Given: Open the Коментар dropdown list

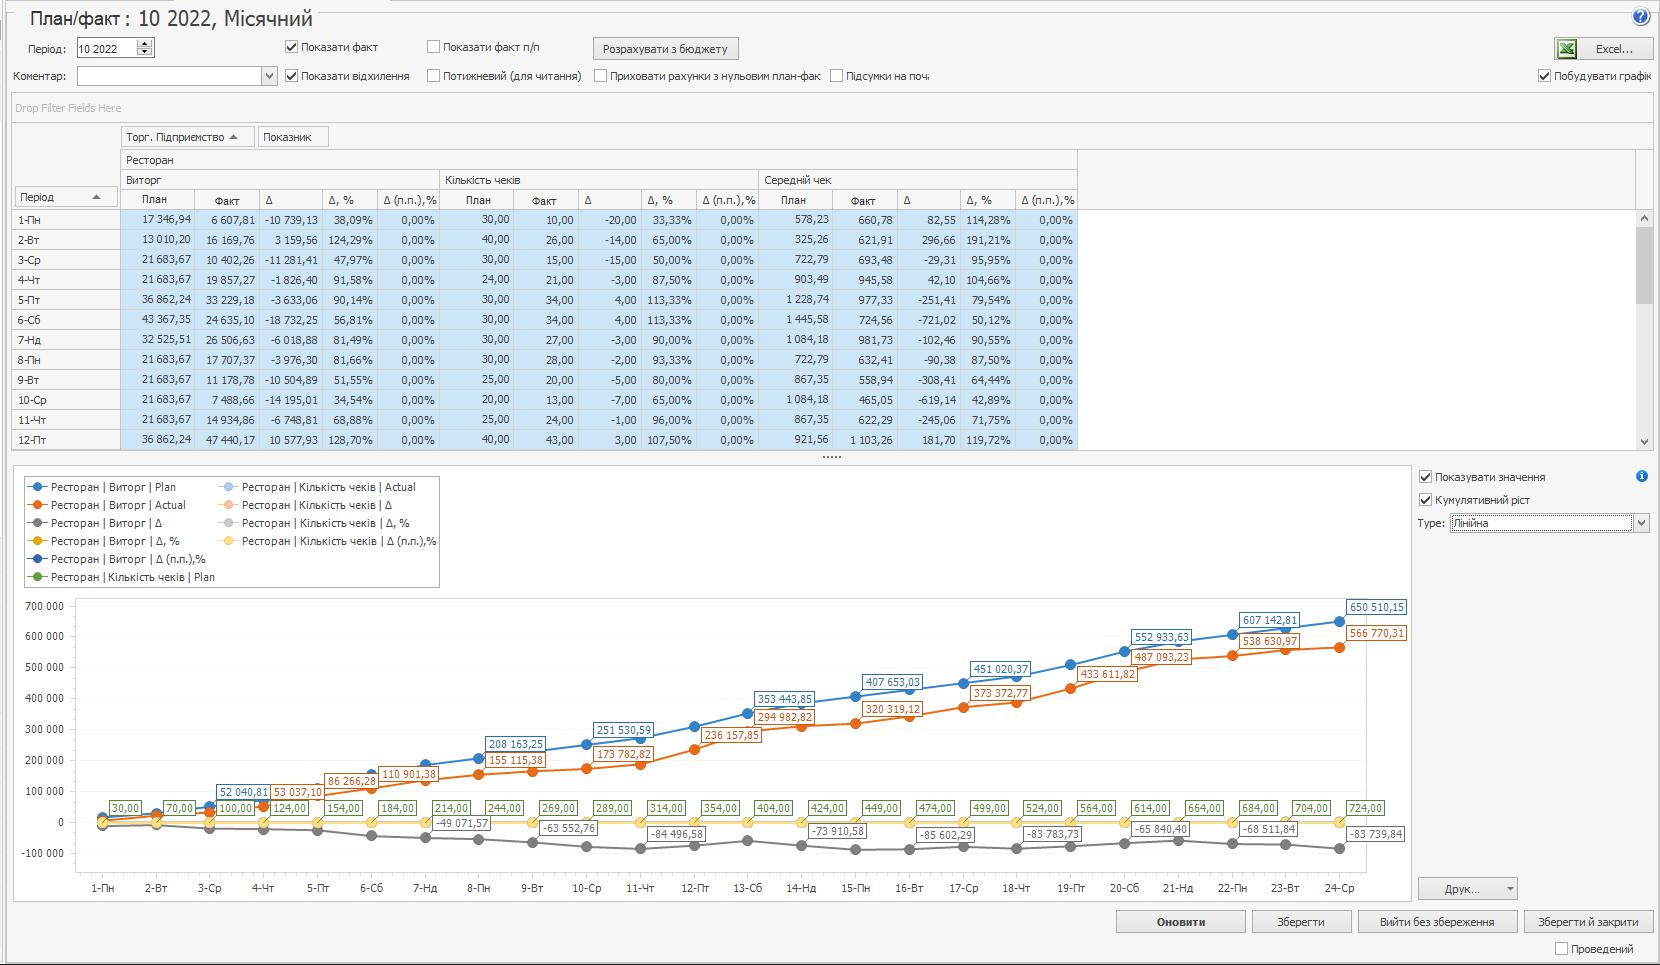Looking at the screenshot, I should tap(269, 76).
